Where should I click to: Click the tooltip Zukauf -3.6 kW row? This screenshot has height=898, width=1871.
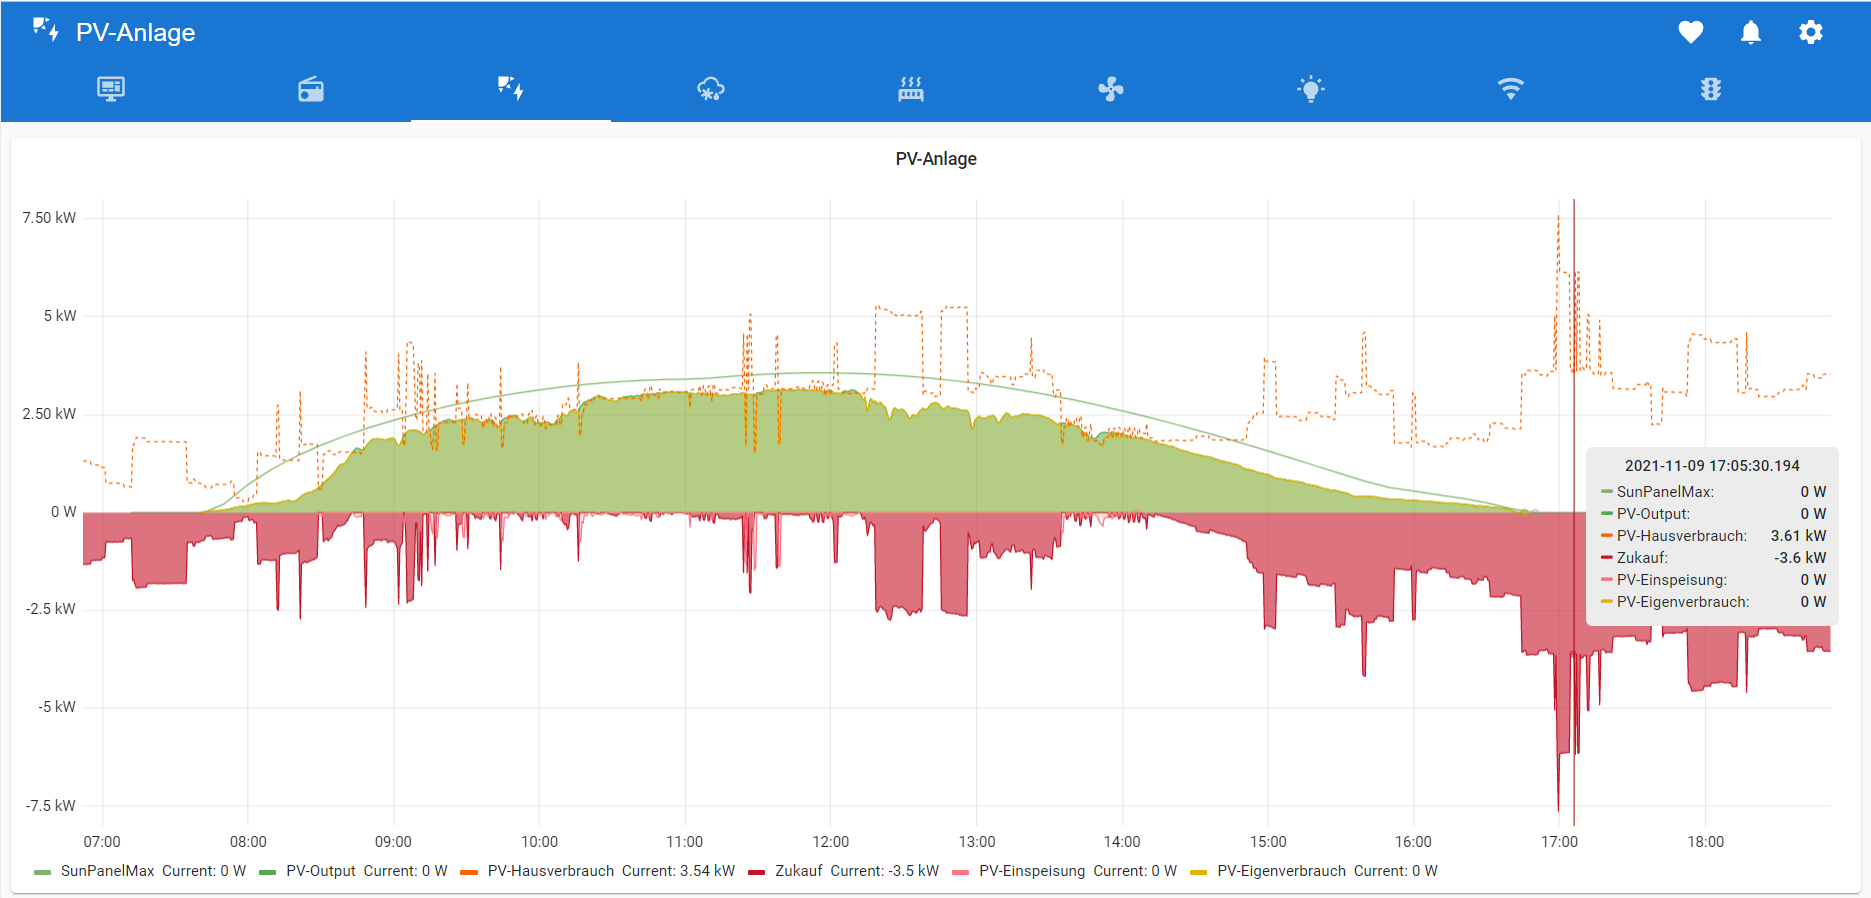click(1713, 558)
